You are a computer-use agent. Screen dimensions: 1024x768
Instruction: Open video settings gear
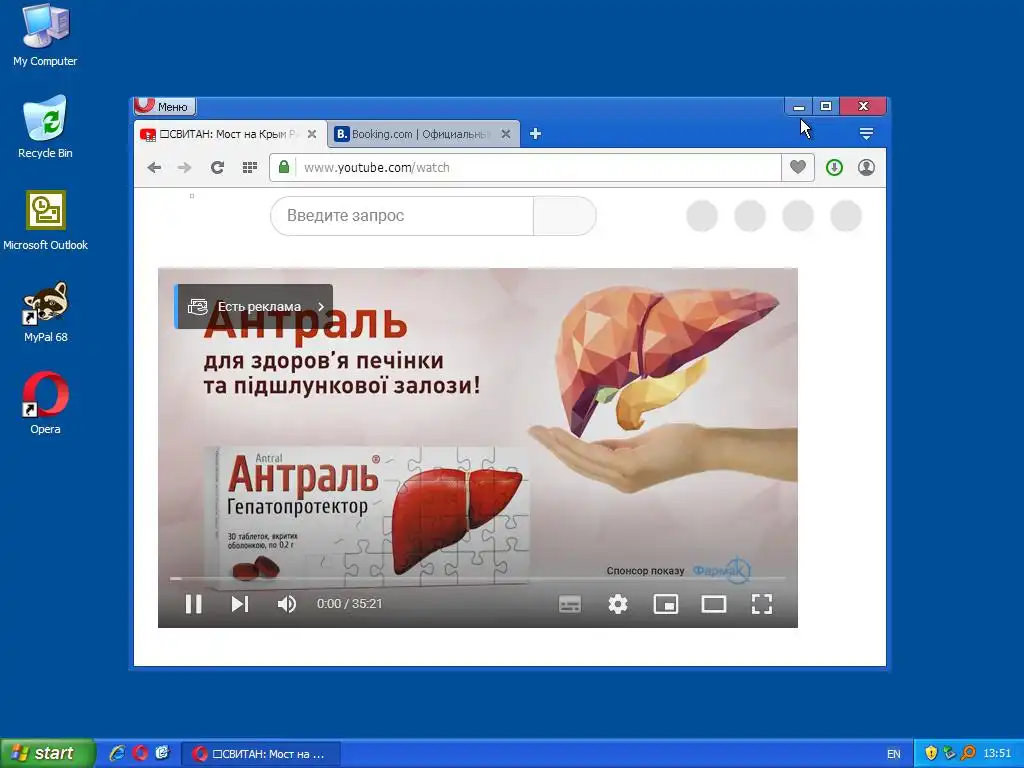(x=618, y=604)
